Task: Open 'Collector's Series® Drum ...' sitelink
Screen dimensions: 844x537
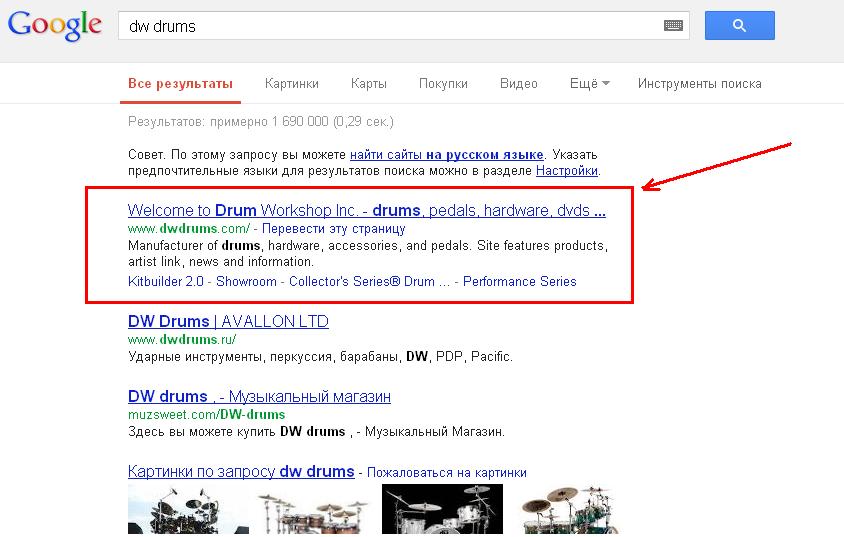Action: [x=369, y=281]
